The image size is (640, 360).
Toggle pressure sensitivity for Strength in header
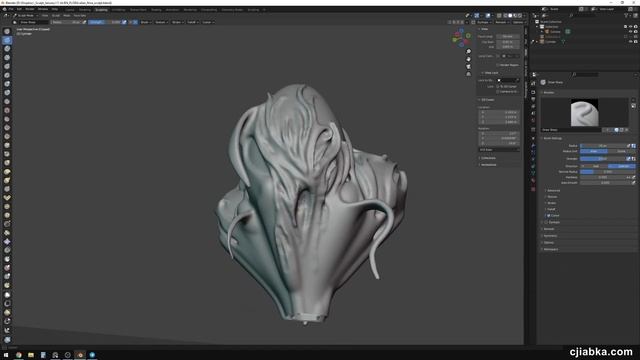[124, 22]
